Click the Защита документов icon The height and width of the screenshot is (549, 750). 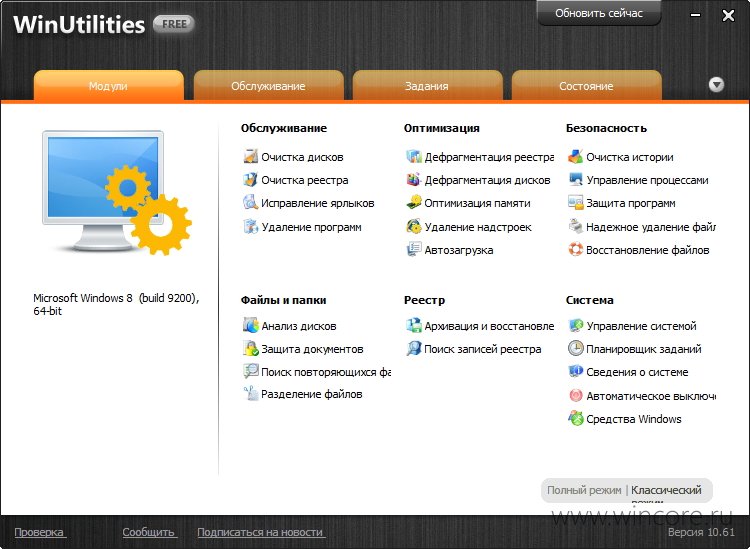[x=250, y=349]
